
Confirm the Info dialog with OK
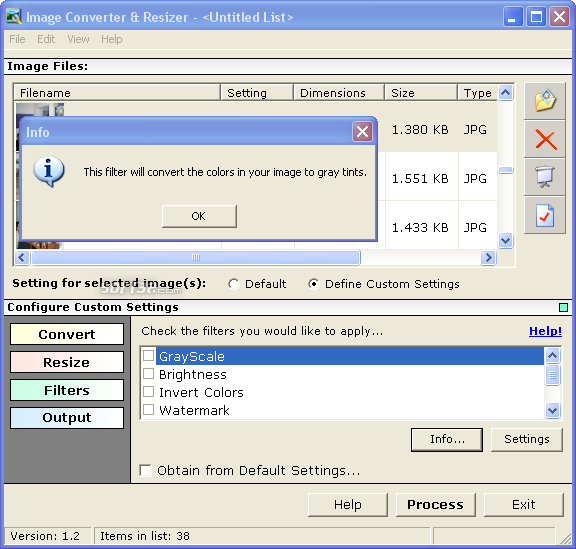pyautogui.click(x=199, y=216)
